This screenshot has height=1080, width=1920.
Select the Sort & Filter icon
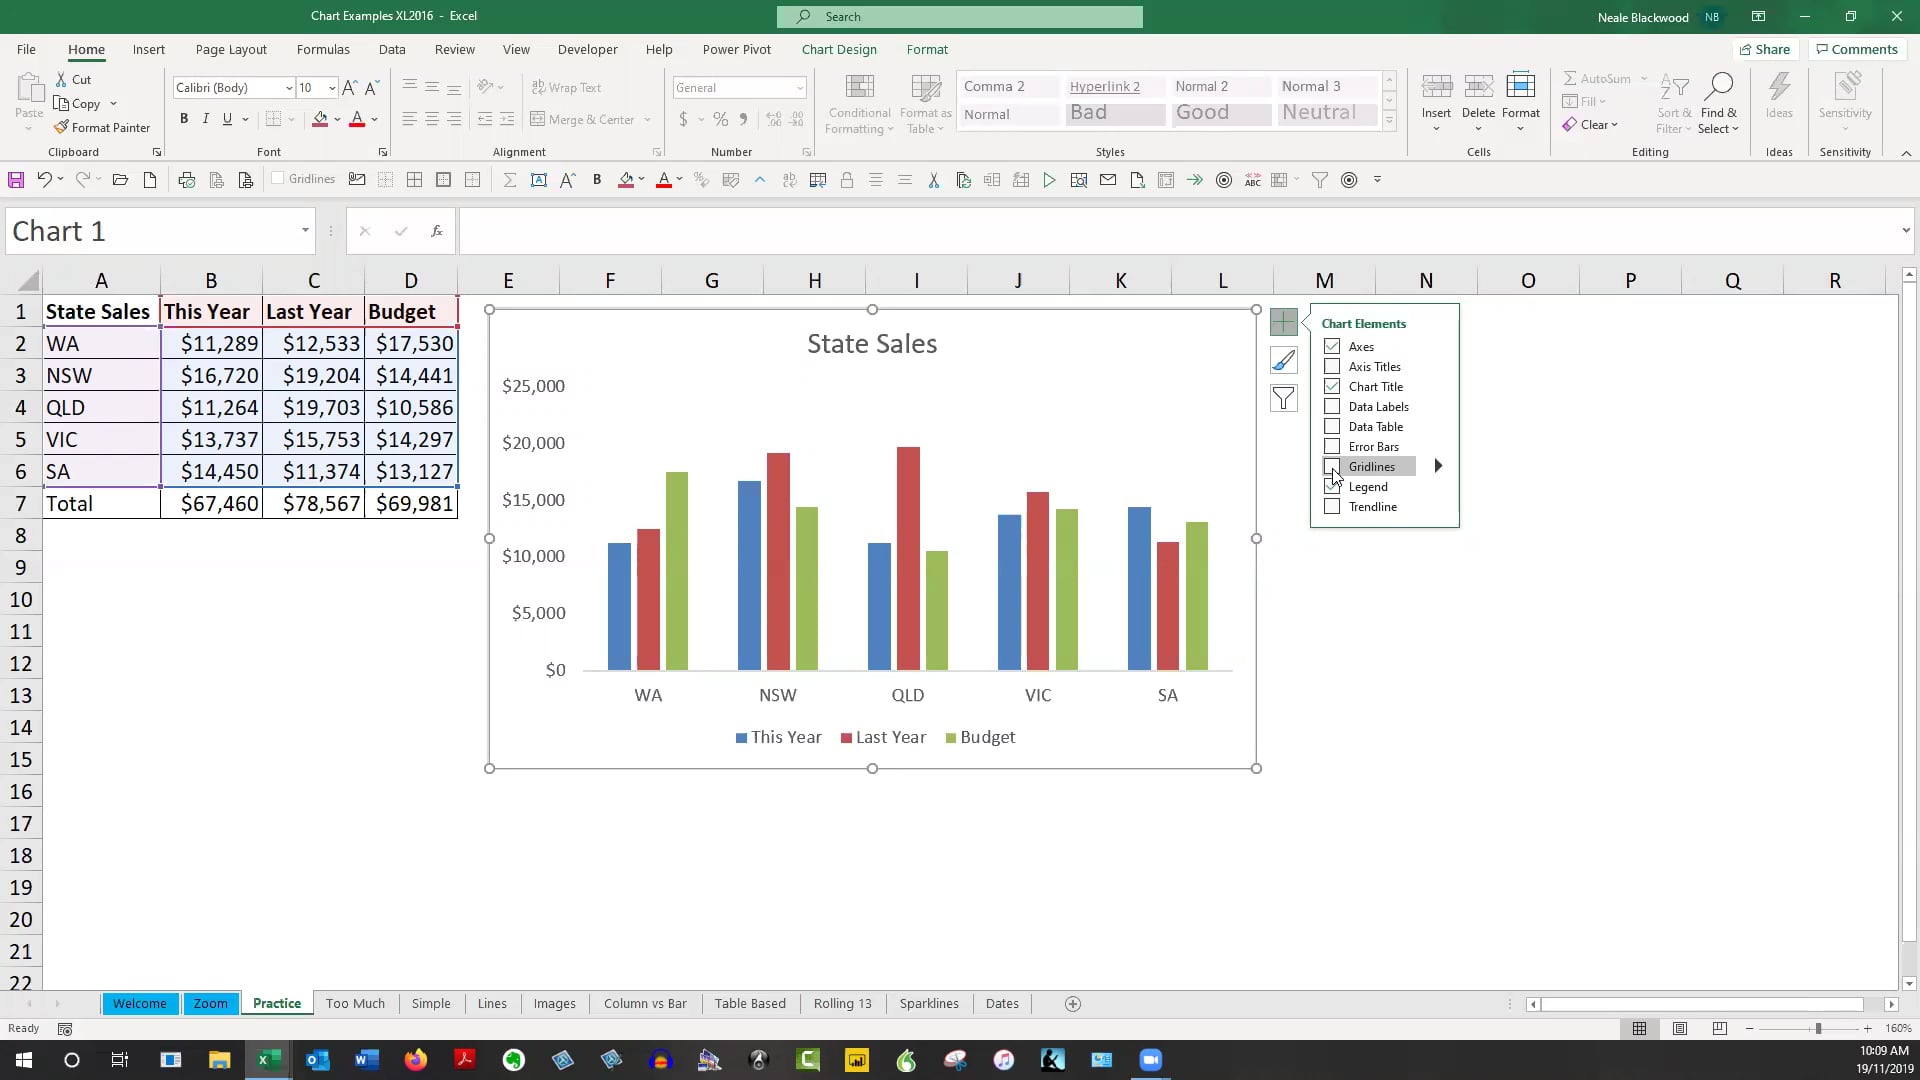pyautogui.click(x=1675, y=100)
